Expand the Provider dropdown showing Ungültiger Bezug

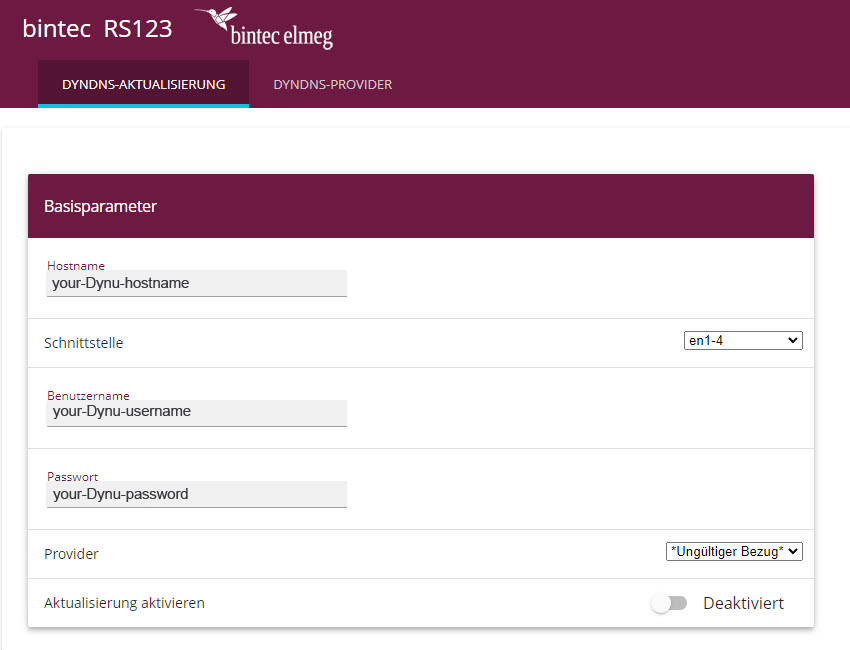point(734,551)
